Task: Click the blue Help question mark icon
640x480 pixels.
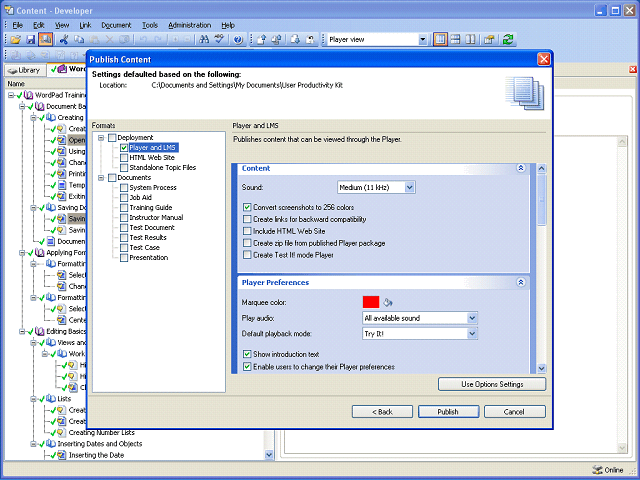Action: [238, 40]
